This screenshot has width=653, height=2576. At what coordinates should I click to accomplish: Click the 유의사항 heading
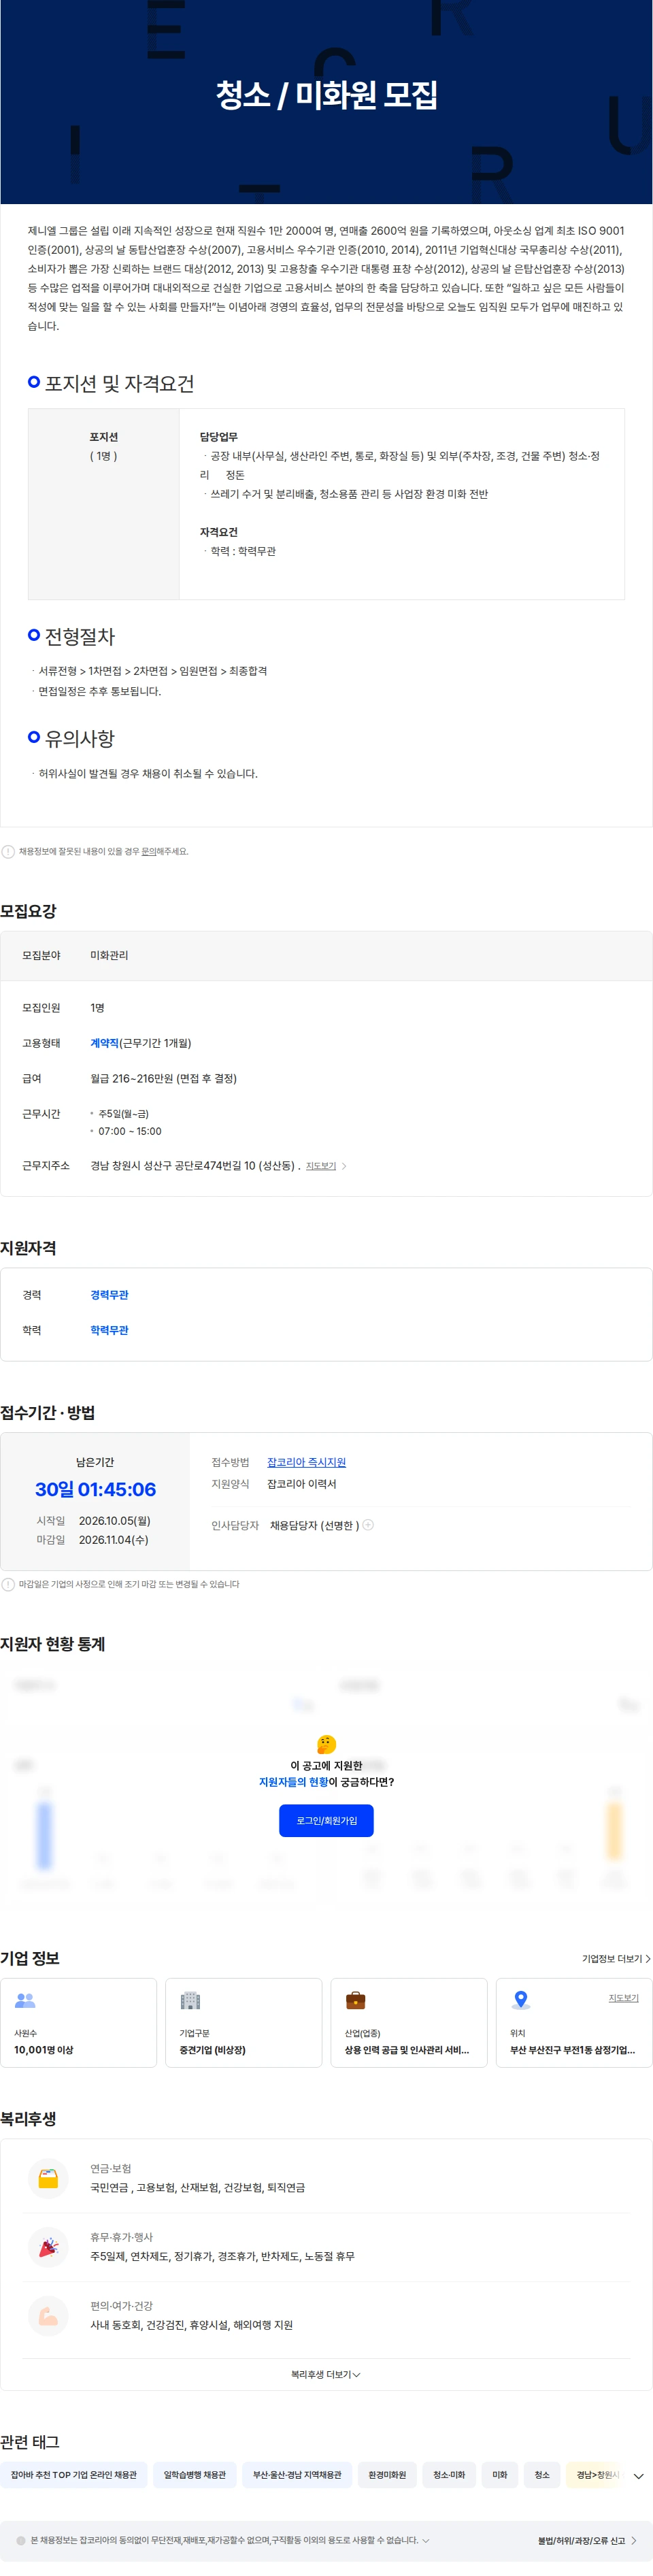[x=80, y=739]
